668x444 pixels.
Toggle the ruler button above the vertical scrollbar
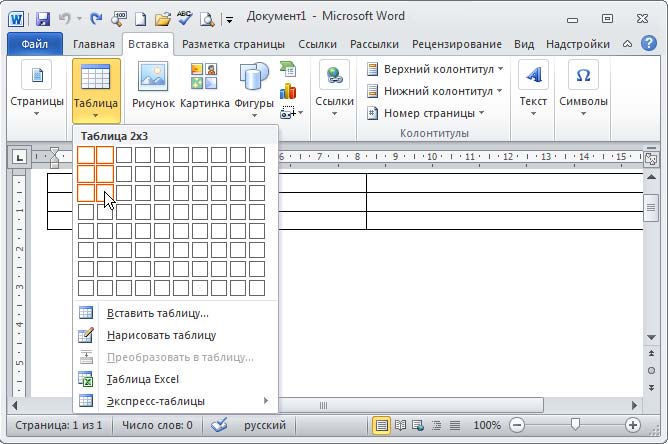(651, 158)
